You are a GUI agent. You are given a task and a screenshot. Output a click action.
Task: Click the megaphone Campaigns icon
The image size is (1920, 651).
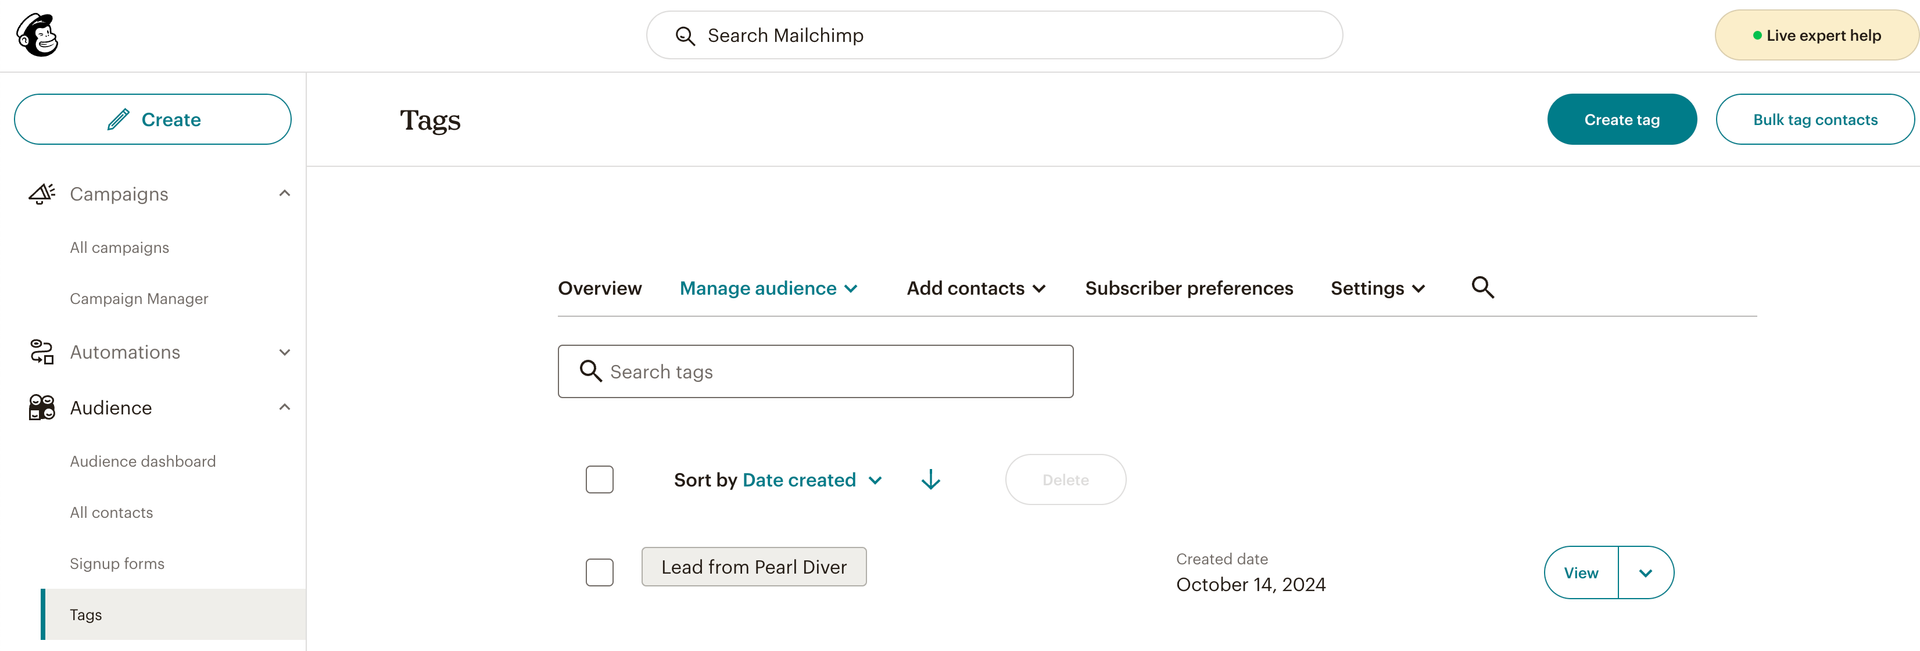42,194
